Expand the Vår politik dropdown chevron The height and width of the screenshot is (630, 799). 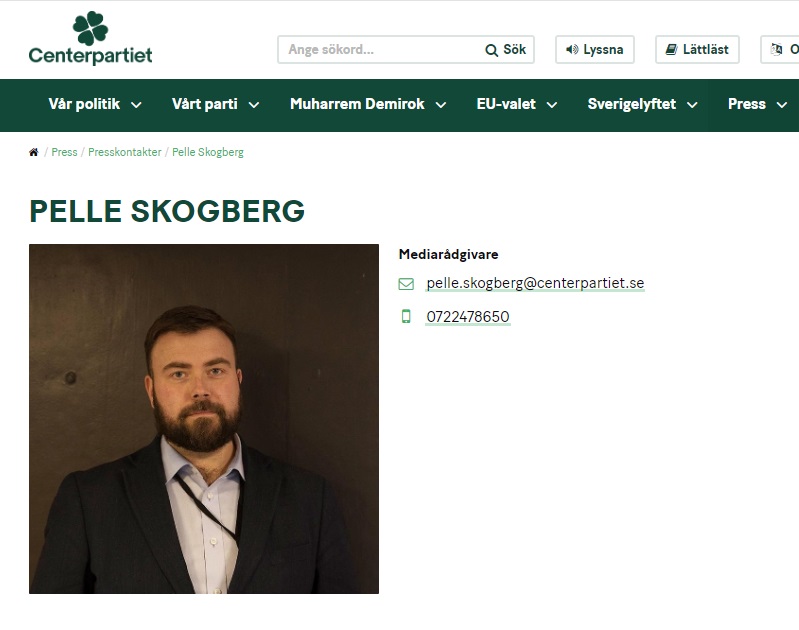click(136, 105)
